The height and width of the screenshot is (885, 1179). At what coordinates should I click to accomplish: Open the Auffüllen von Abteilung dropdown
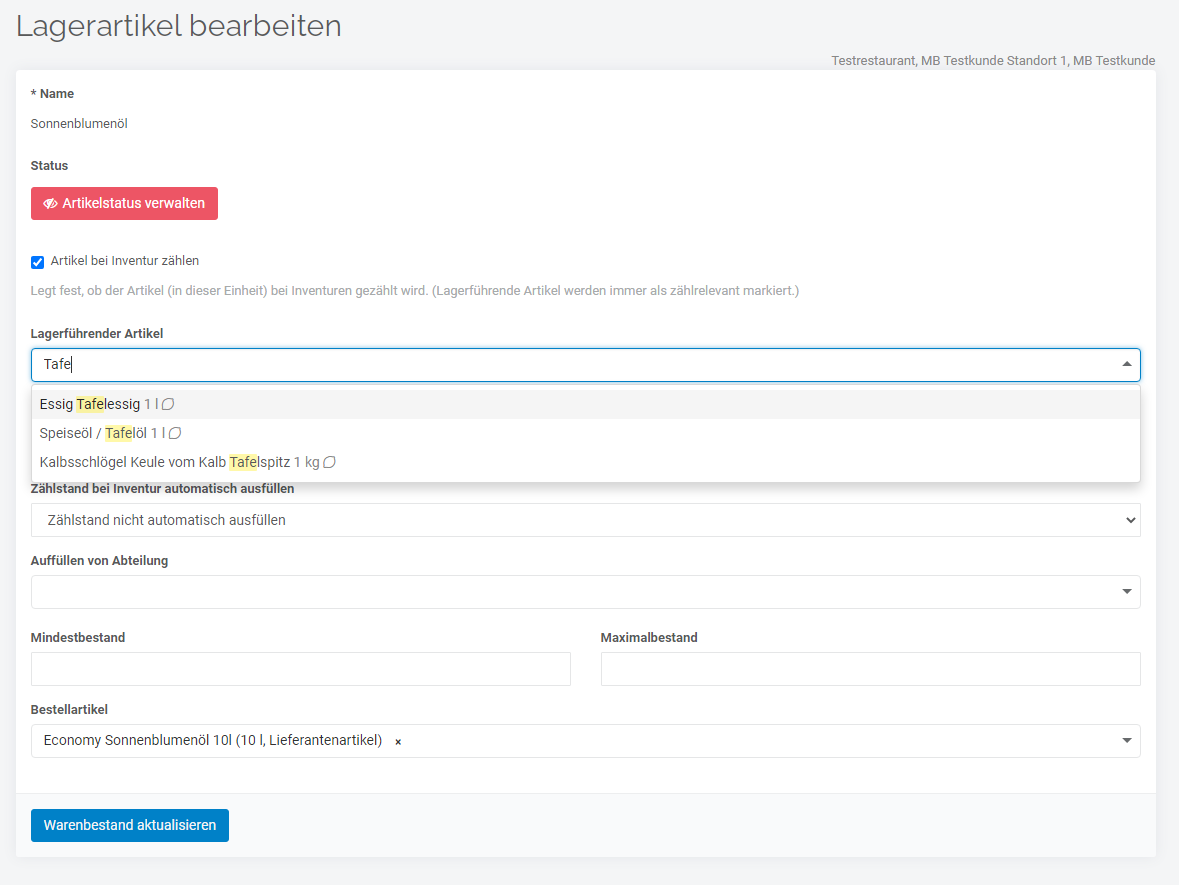[586, 593]
